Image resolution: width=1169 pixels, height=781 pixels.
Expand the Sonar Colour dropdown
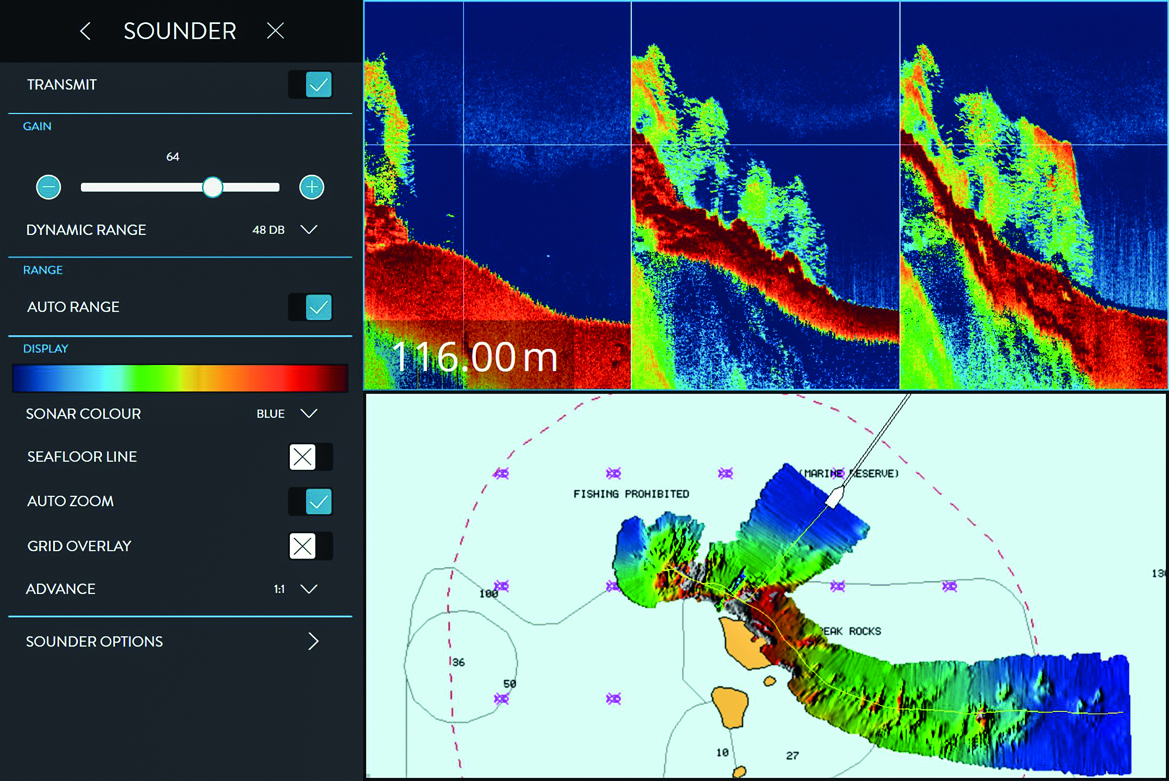[309, 414]
